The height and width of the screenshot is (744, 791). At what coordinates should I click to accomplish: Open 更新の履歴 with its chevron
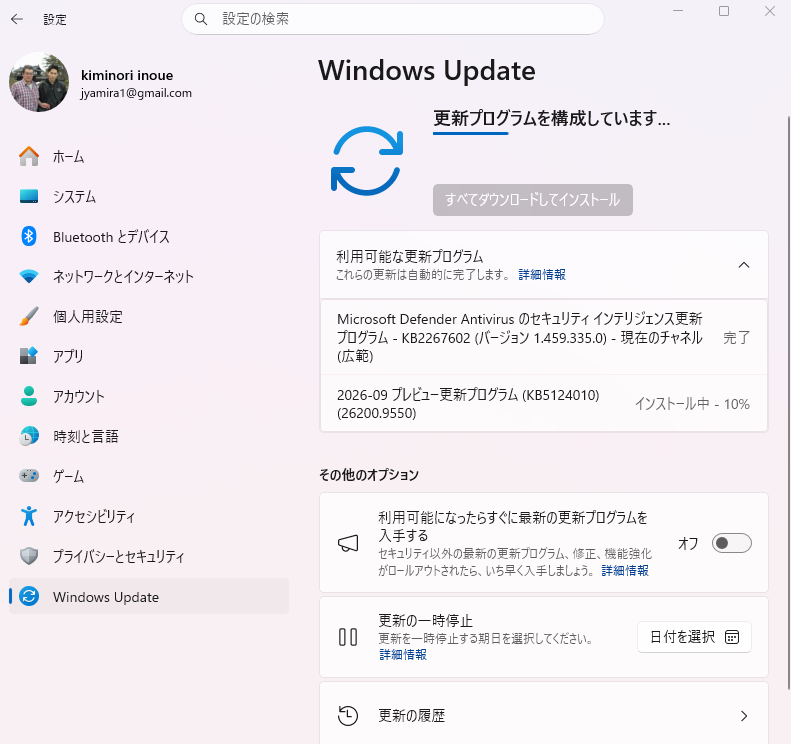click(744, 716)
